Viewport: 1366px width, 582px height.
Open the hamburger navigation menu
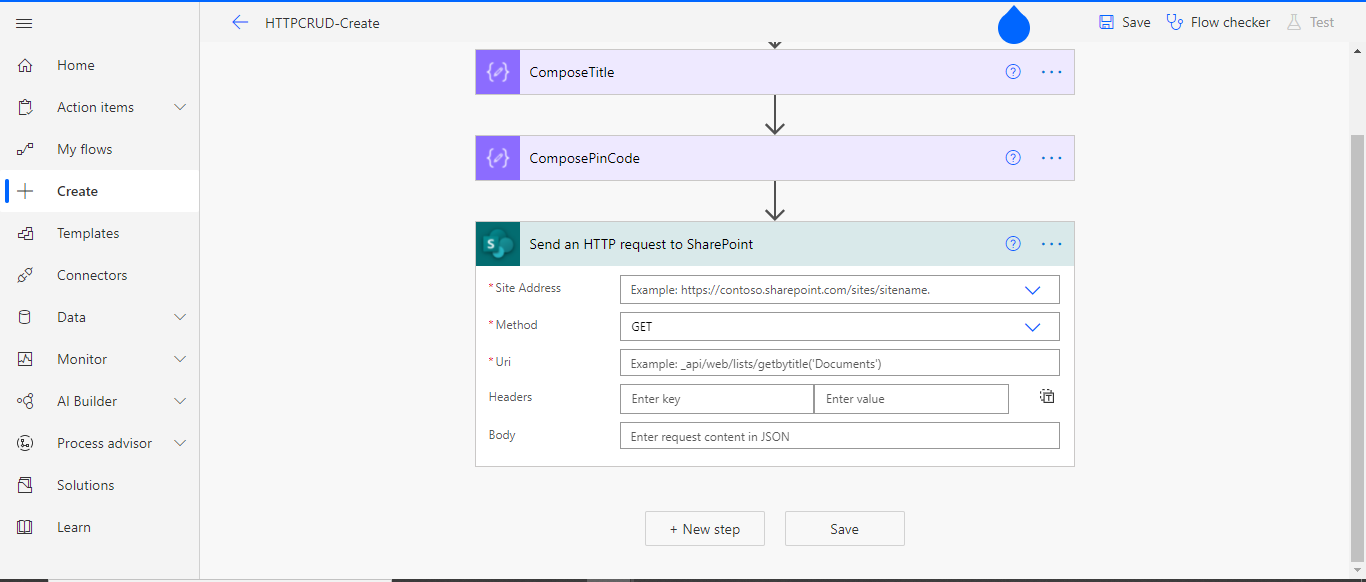point(24,23)
